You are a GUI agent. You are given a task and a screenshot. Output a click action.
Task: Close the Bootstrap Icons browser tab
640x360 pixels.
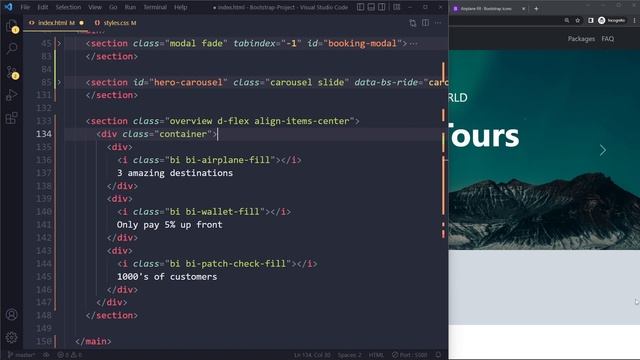(x=523, y=9)
